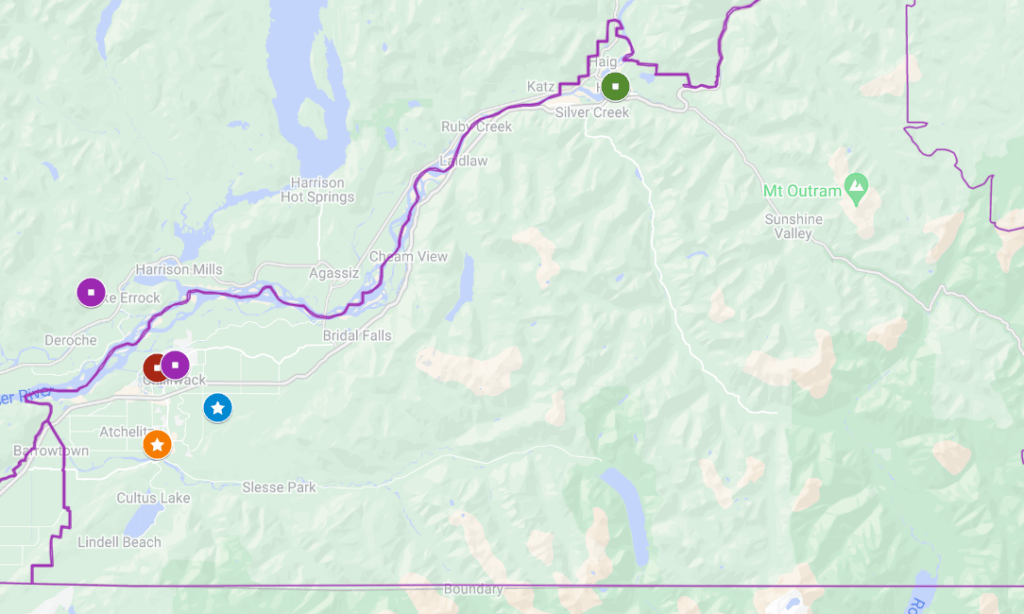Click the Lindell Beach label
Screen dimensions: 1024x614
[120, 542]
